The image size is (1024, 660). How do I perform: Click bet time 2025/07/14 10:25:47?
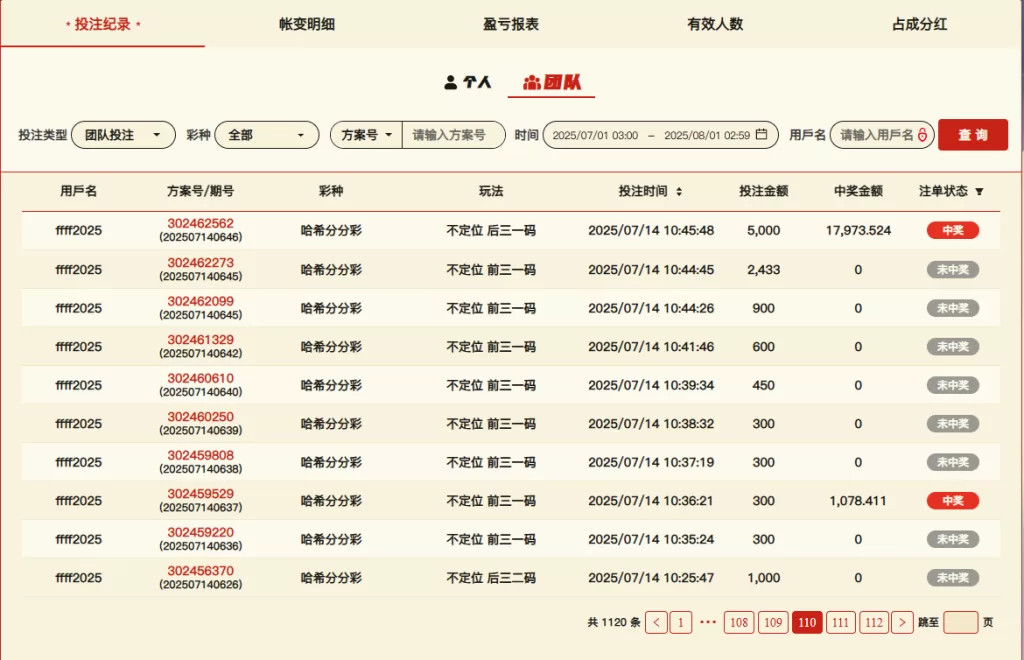coord(651,578)
